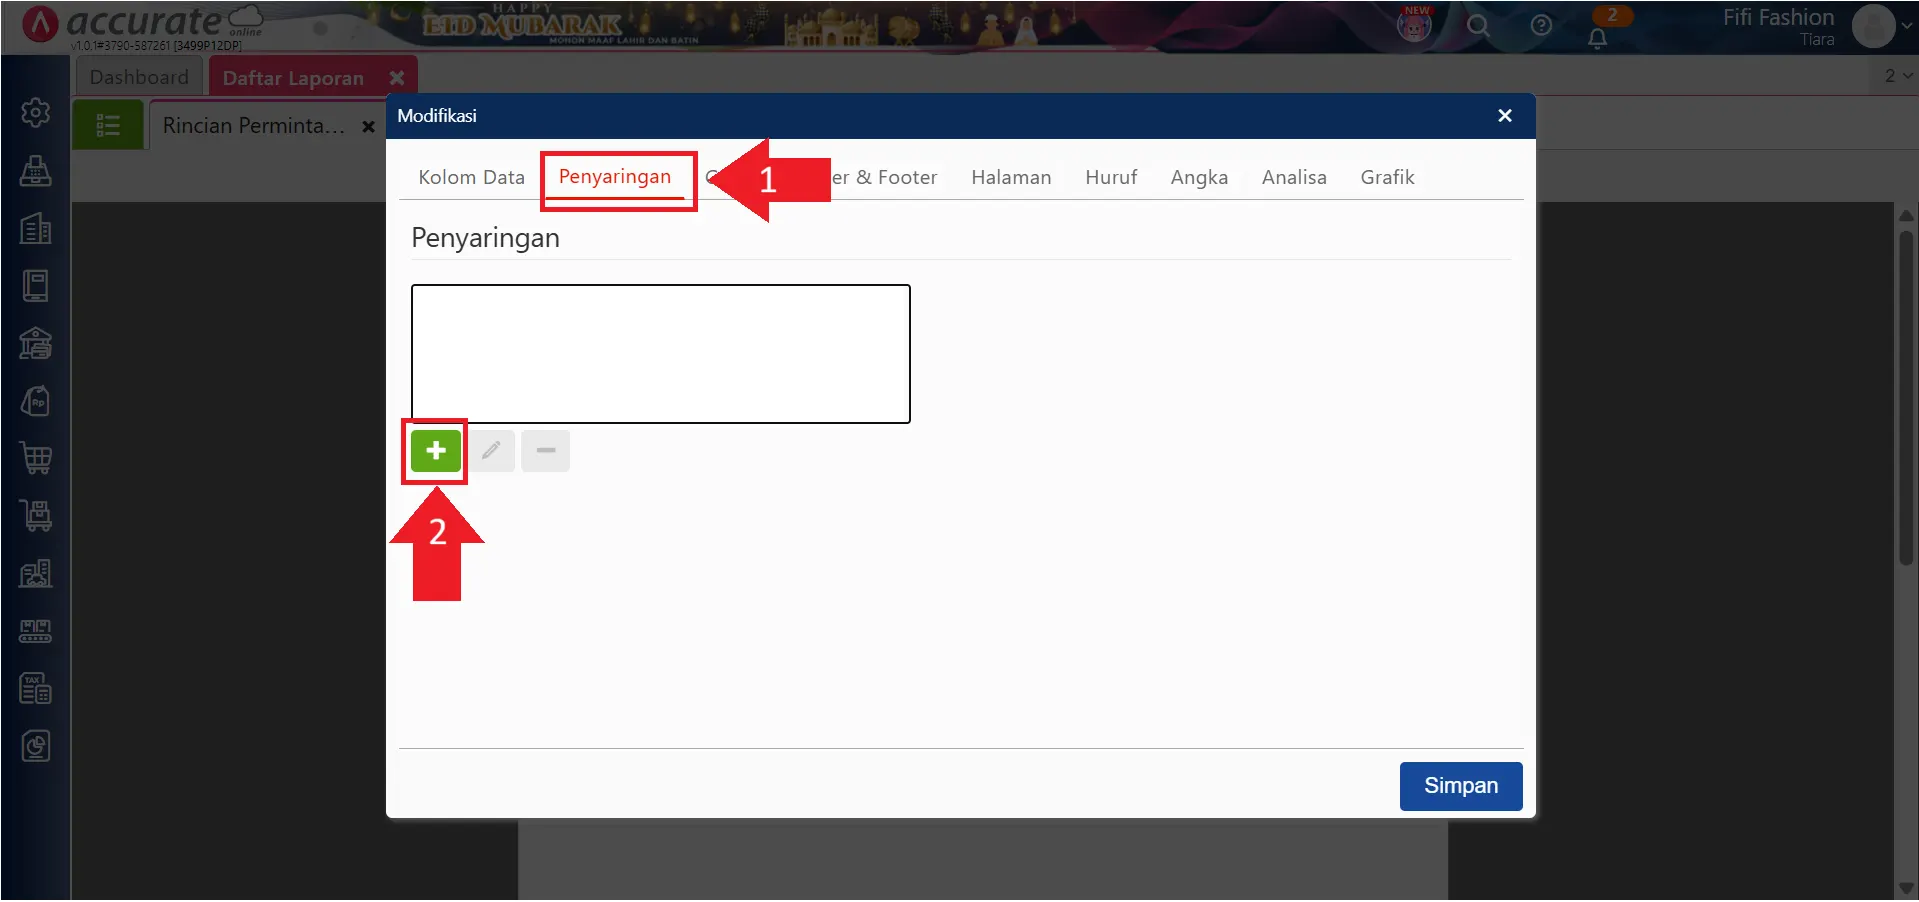Click the NEW mascot icon in header
1919x902 pixels.
1414,24
